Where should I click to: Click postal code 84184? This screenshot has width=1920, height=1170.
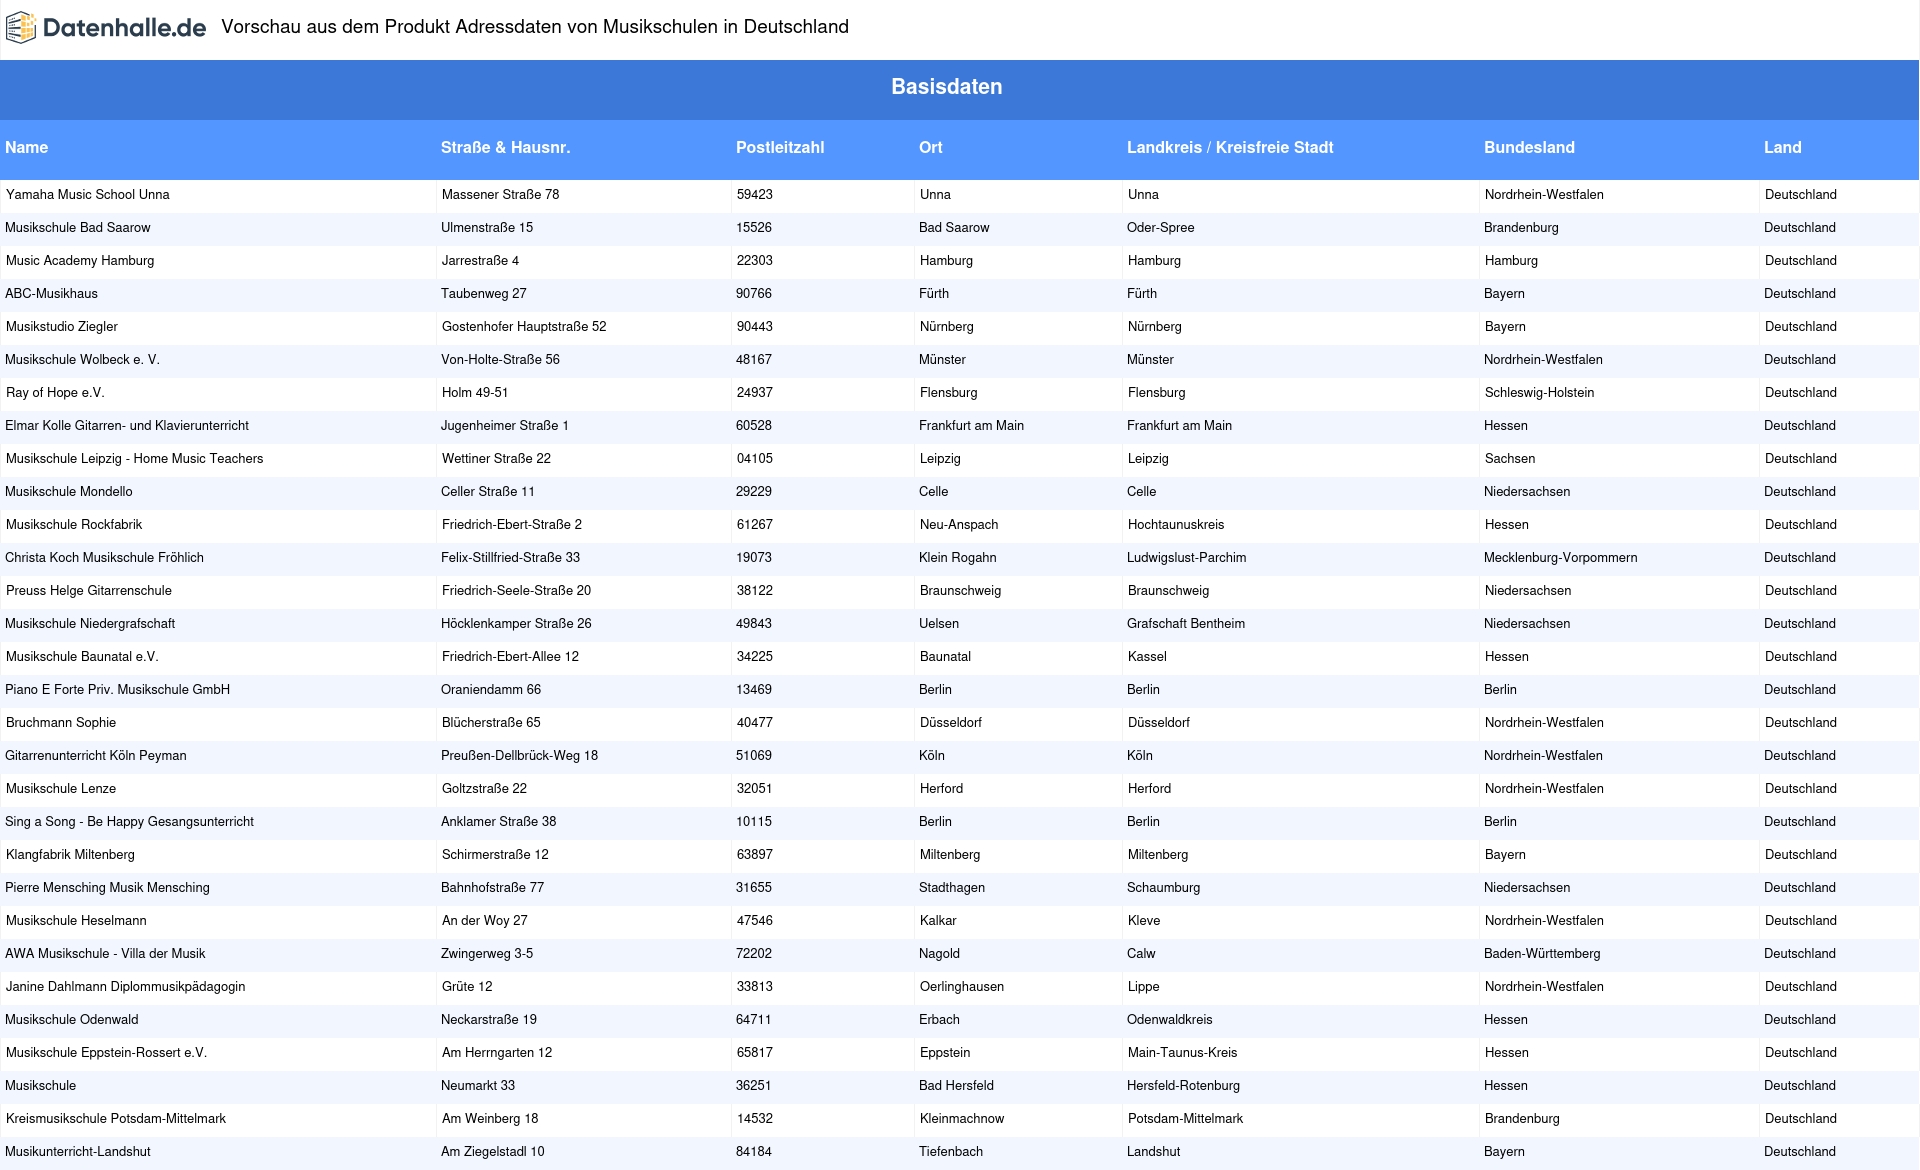(x=754, y=1152)
